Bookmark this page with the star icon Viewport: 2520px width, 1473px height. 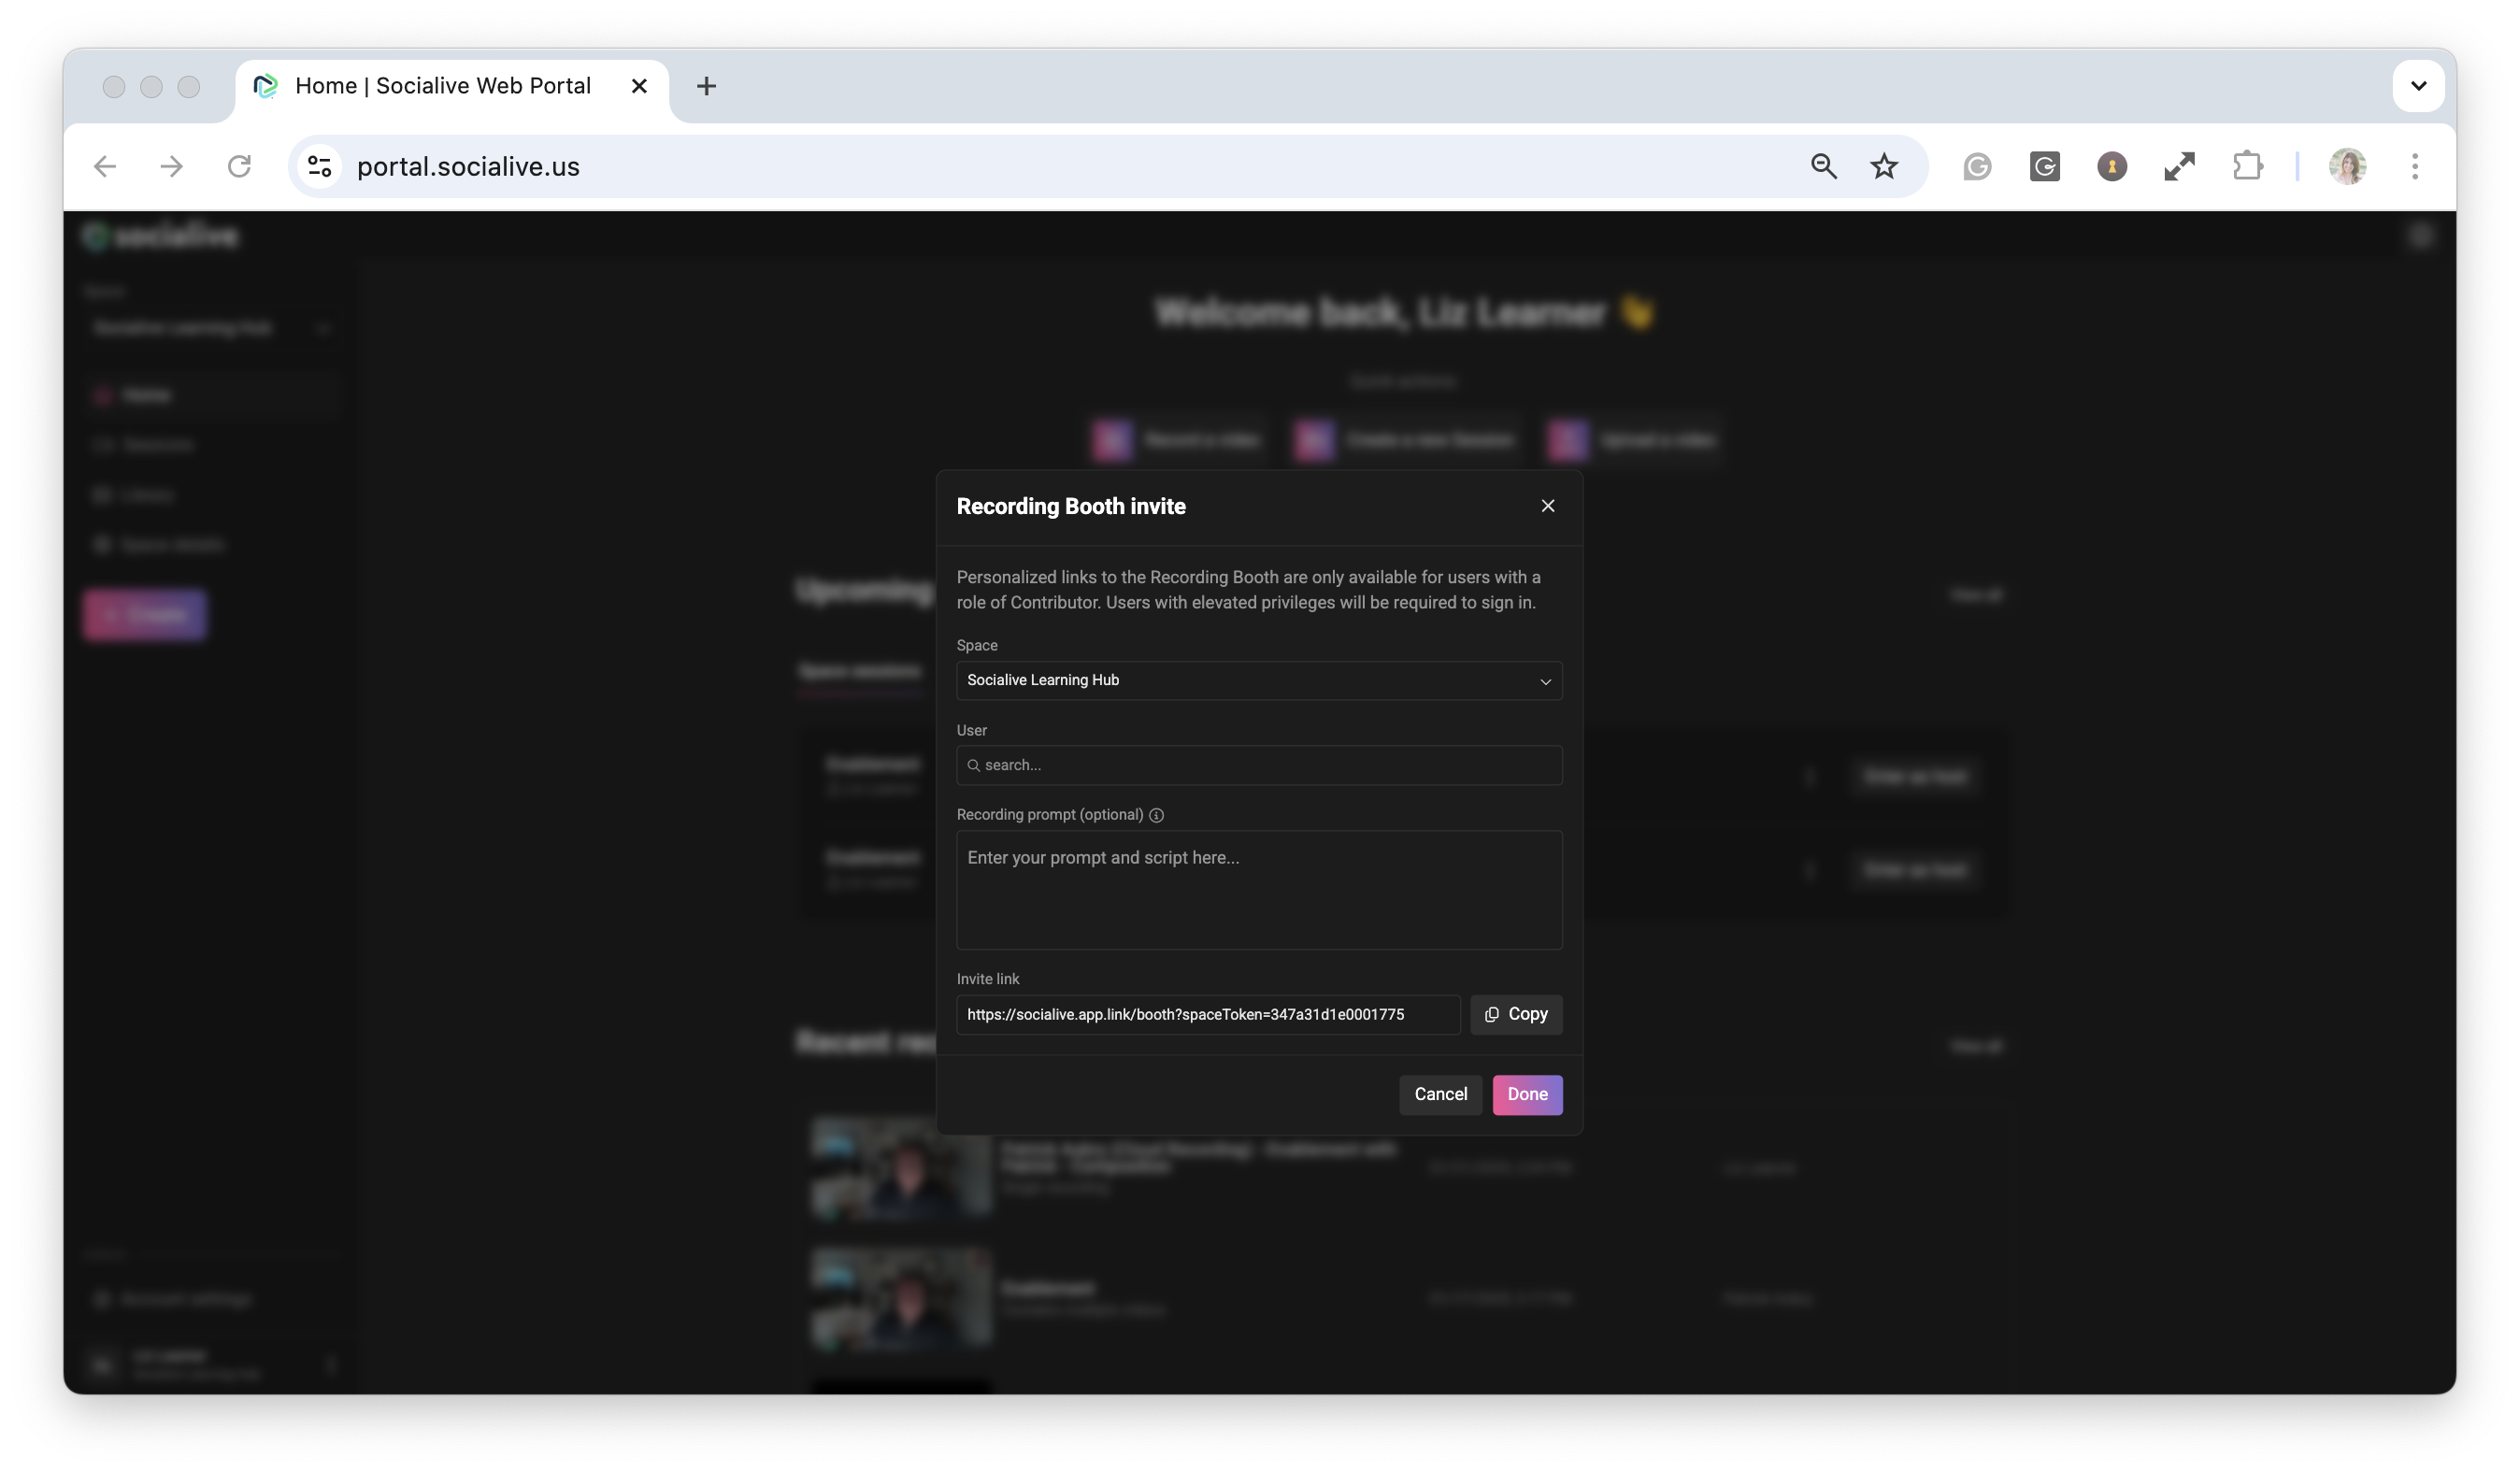[x=1883, y=166]
